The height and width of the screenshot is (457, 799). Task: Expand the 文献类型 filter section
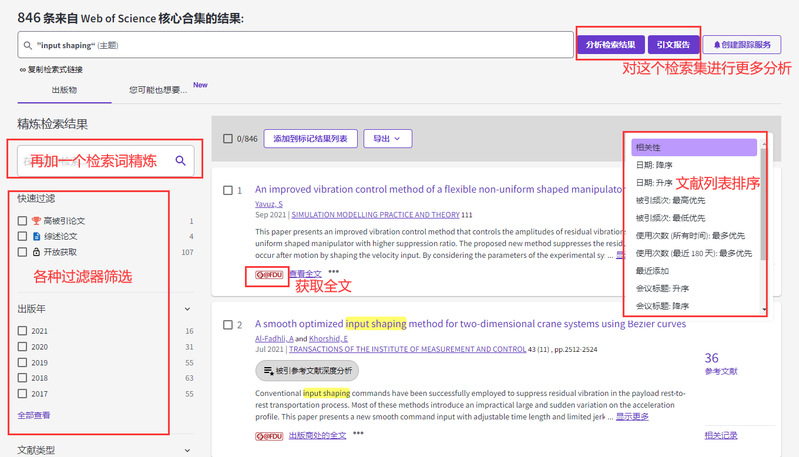coord(187,452)
